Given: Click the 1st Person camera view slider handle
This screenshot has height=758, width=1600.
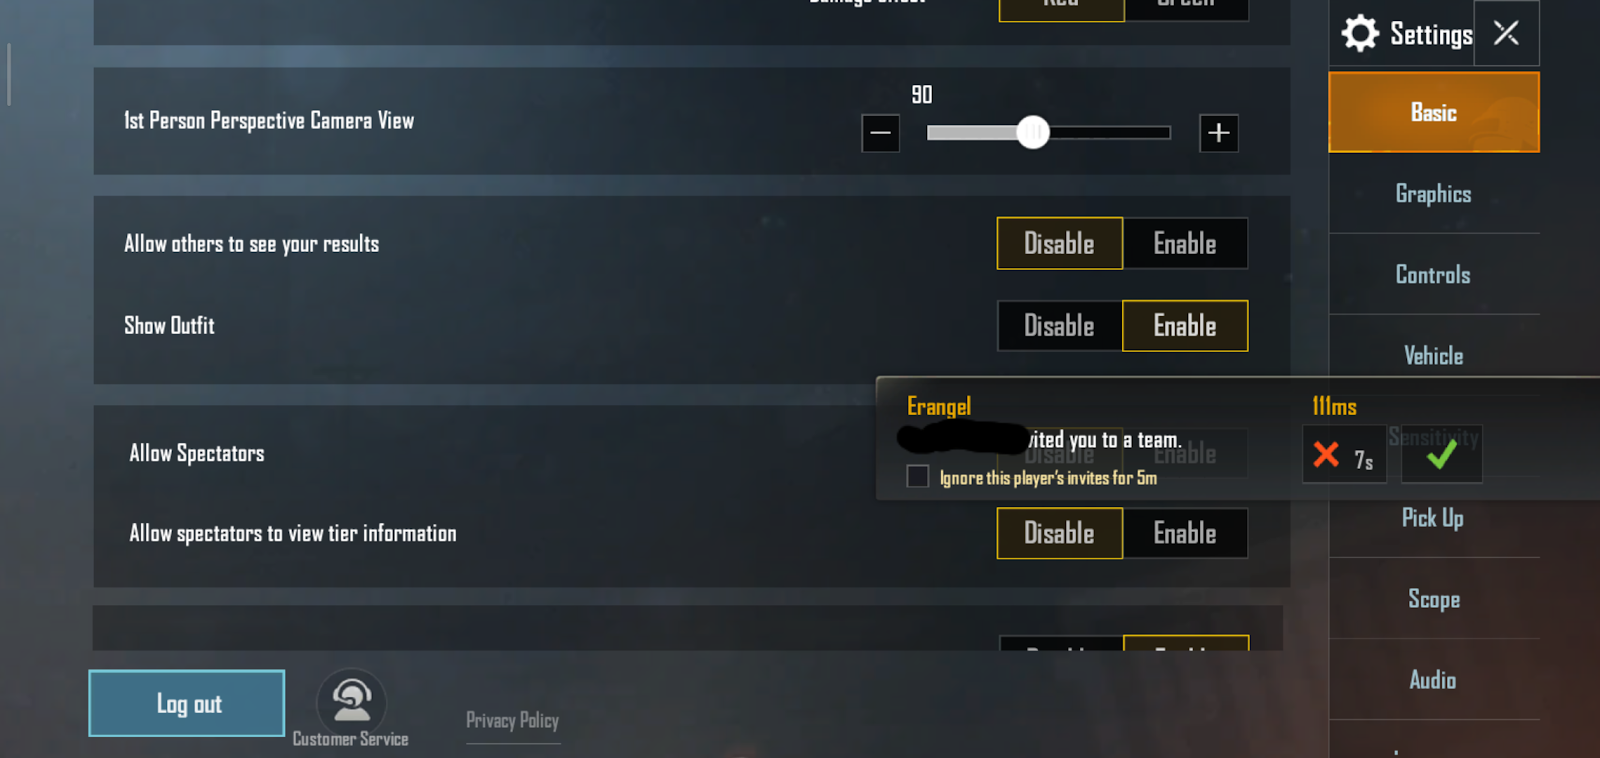Looking at the screenshot, I should (1033, 132).
